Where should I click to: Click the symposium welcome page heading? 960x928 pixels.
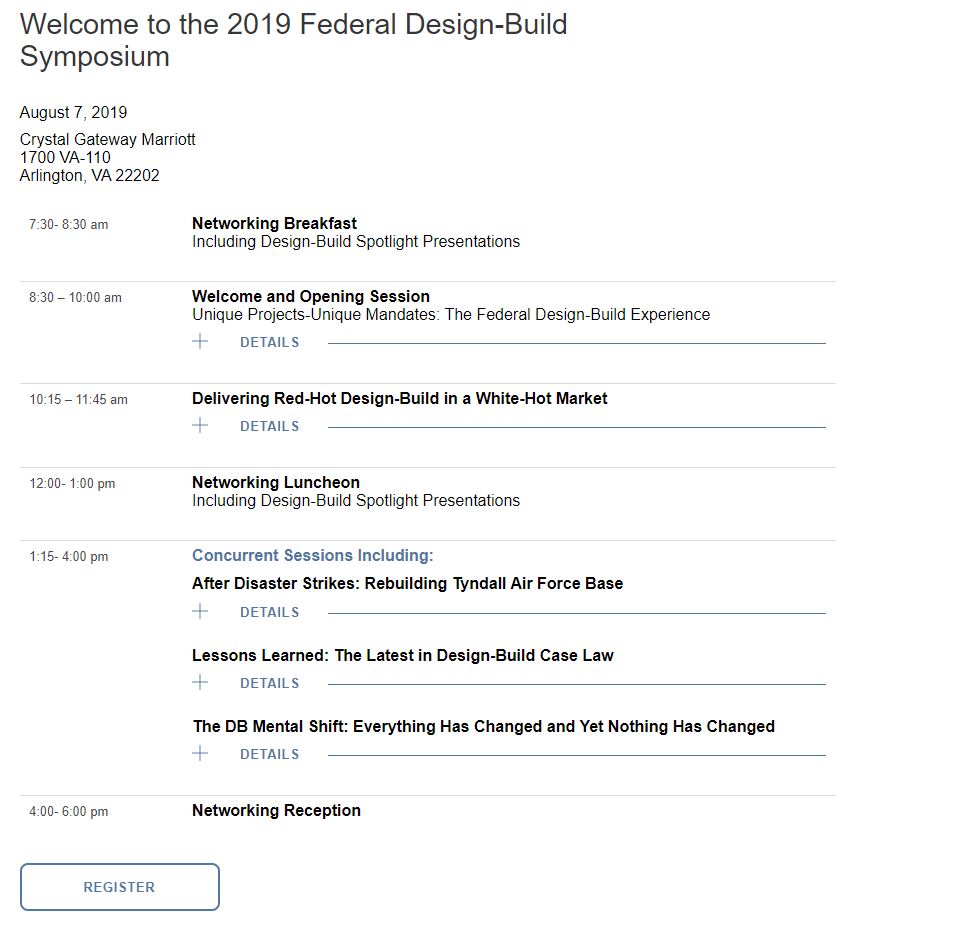coord(293,40)
